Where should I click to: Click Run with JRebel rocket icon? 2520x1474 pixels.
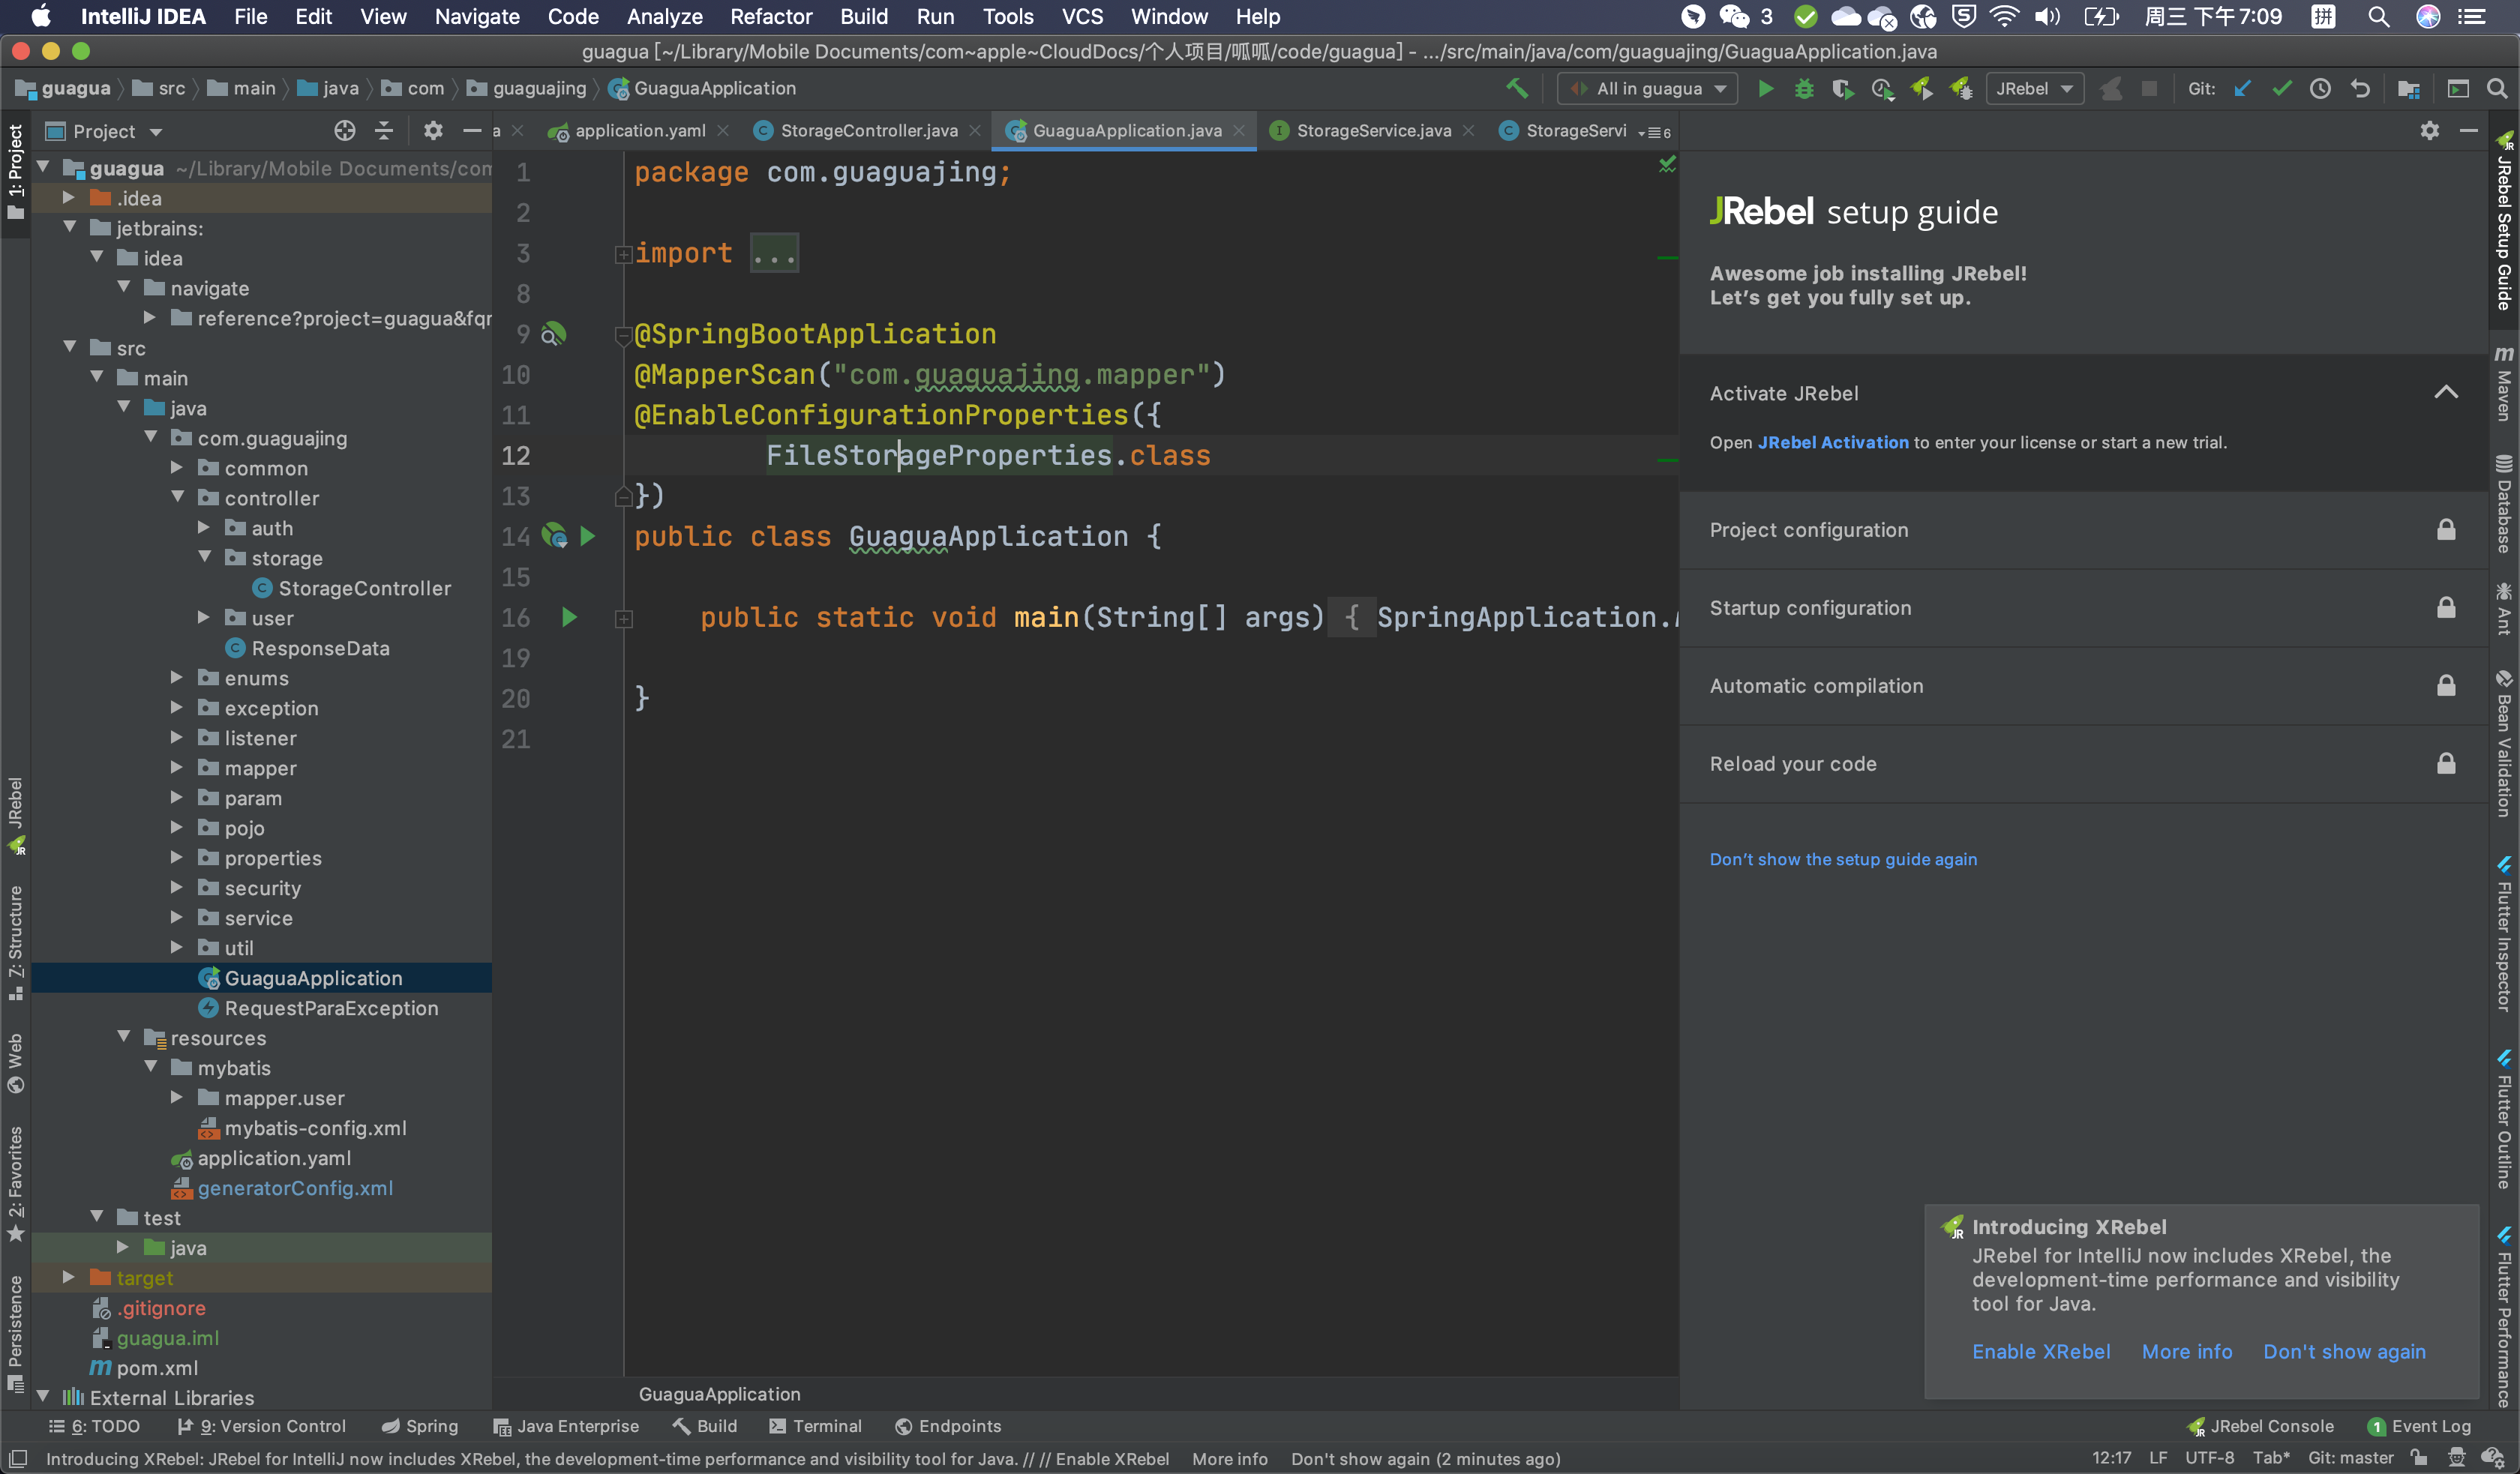pos(1921,88)
